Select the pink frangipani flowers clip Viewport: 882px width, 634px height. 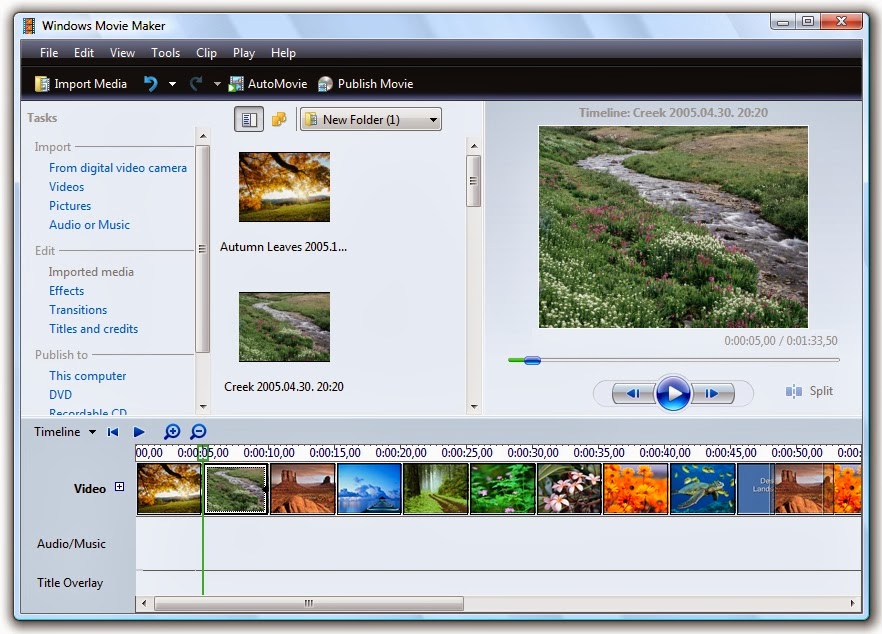pos(569,489)
